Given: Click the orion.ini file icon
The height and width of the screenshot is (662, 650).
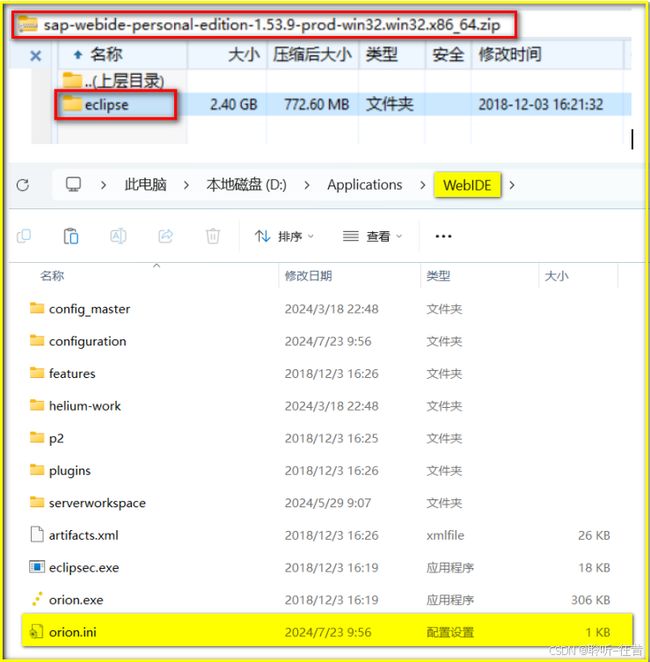Looking at the screenshot, I should (x=36, y=632).
